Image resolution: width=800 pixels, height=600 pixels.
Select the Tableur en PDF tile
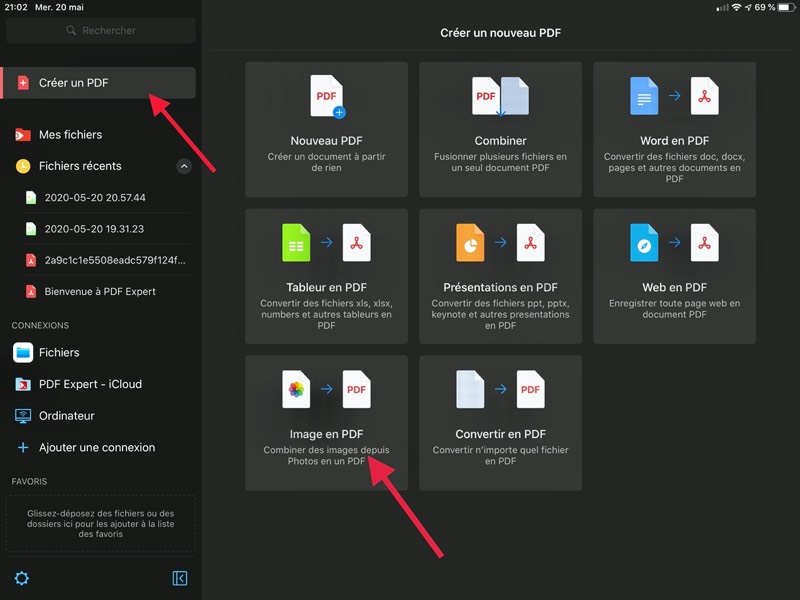coord(326,275)
